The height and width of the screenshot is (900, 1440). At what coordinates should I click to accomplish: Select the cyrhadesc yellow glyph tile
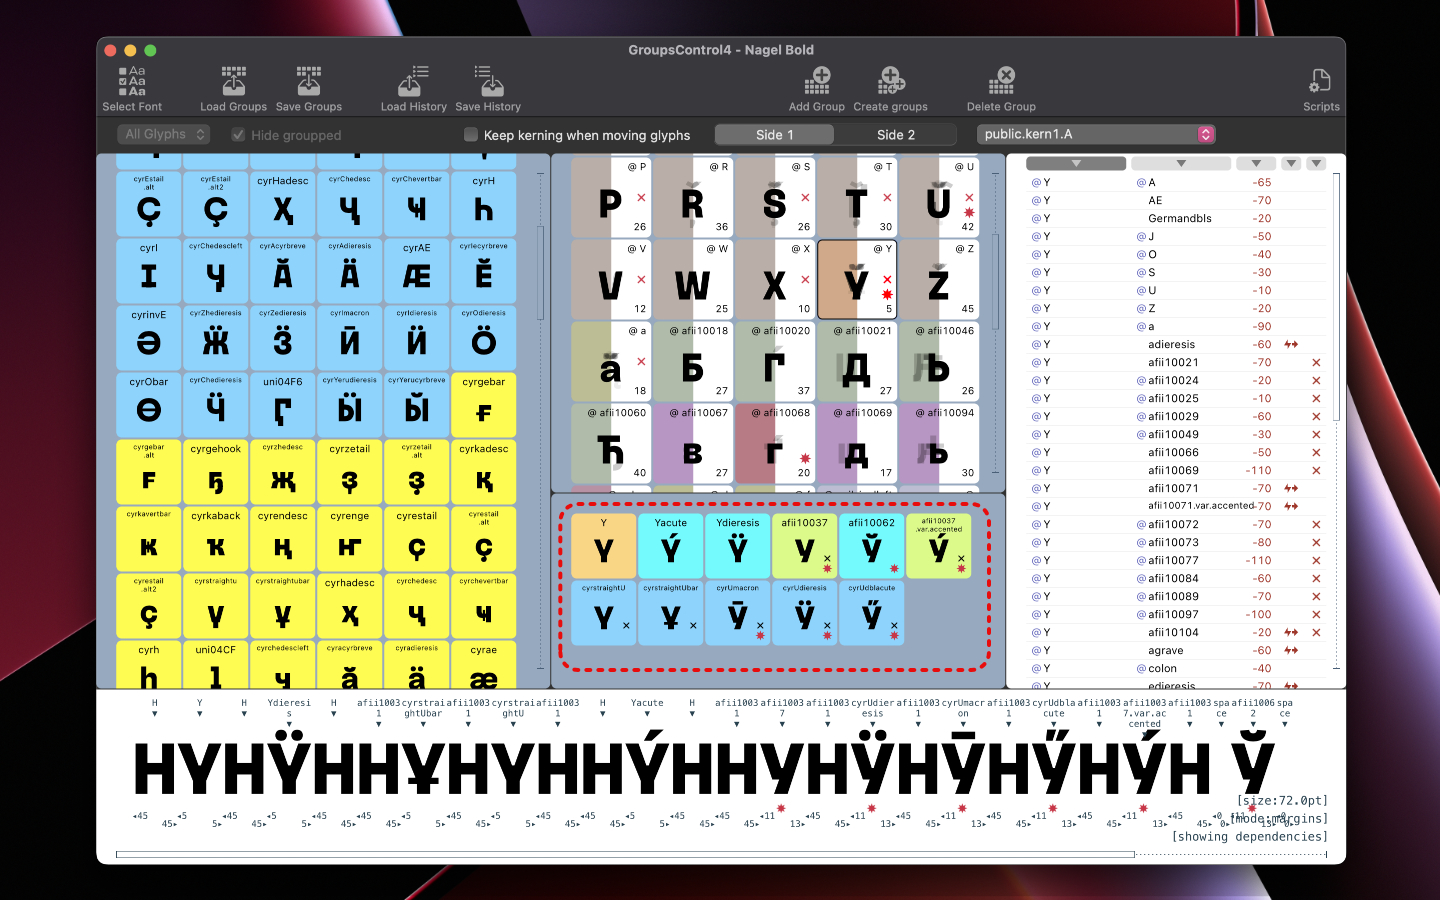(x=350, y=605)
